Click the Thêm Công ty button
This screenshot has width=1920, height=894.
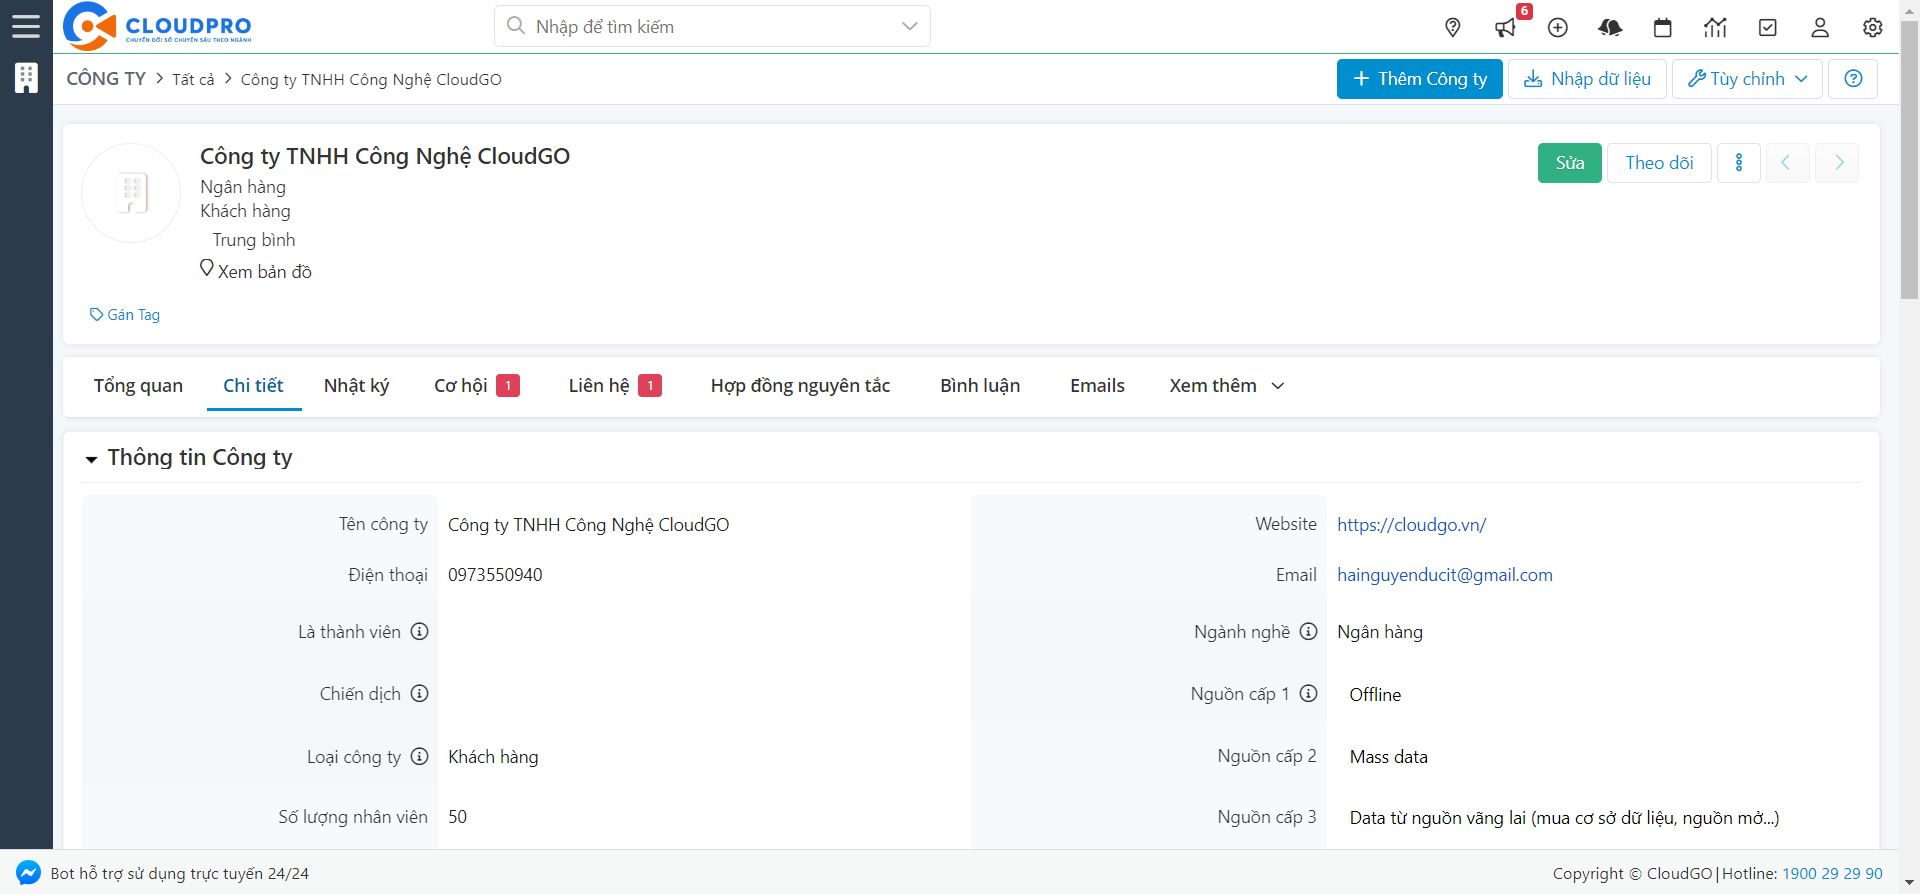pos(1419,79)
